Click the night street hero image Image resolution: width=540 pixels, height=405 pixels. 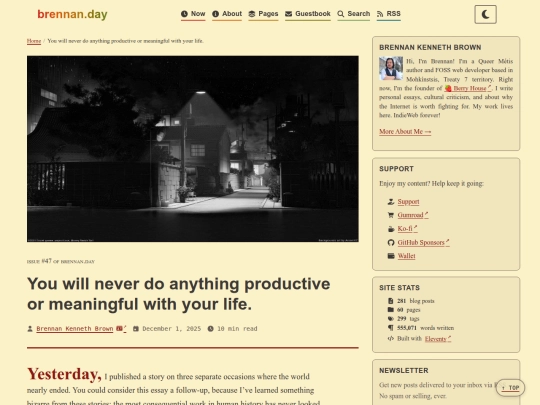click(x=193, y=149)
